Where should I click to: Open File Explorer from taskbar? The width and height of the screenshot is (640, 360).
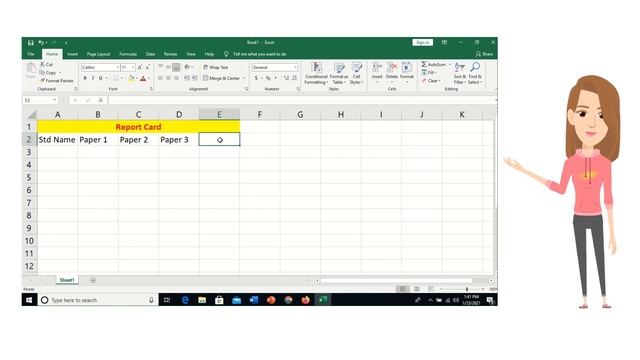(202, 300)
